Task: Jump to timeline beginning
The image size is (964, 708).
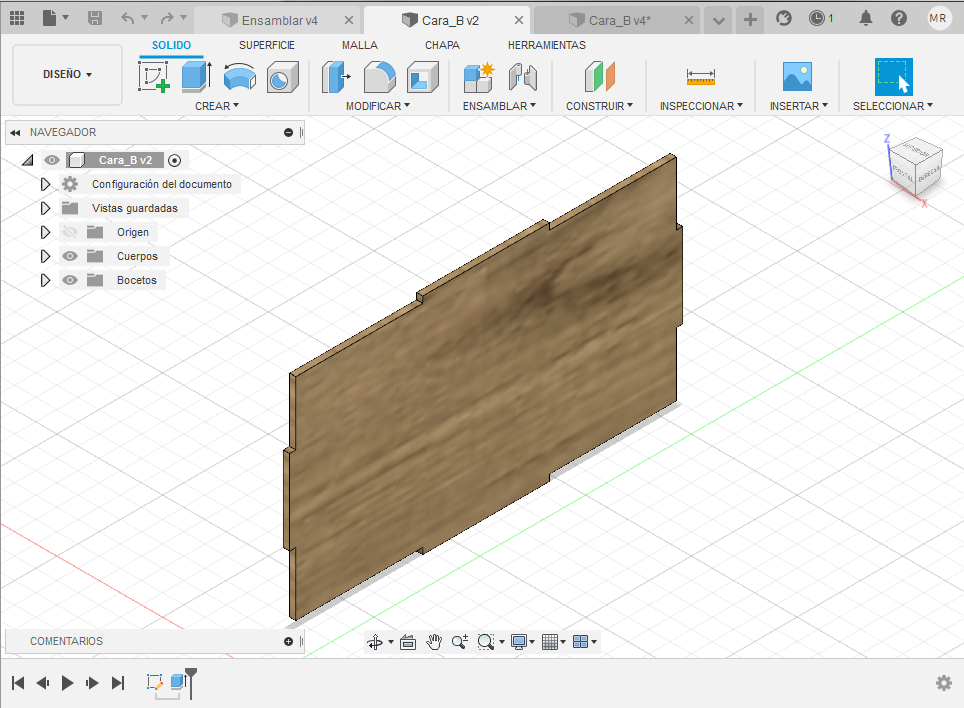Action: 18,683
